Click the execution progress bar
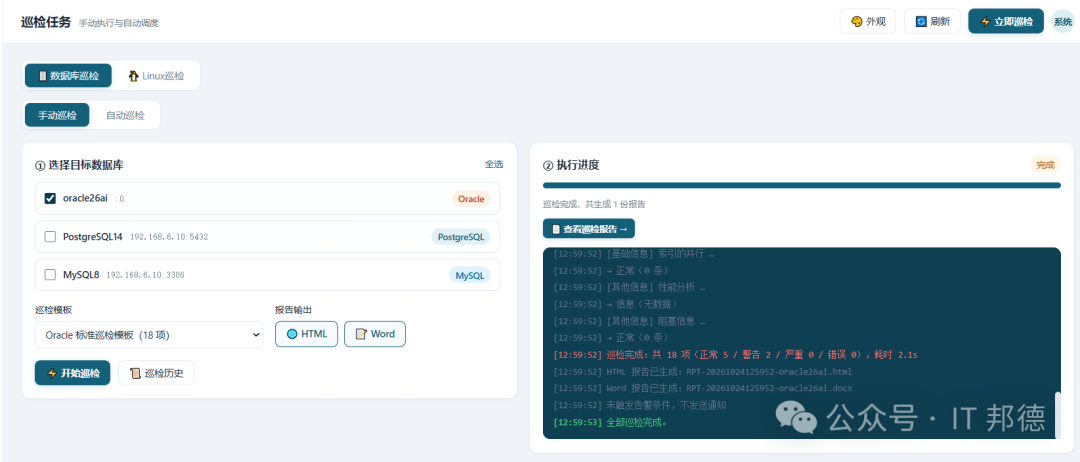Image resolution: width=1080 pixels, height=462 pixels. [x=802, y=185]
